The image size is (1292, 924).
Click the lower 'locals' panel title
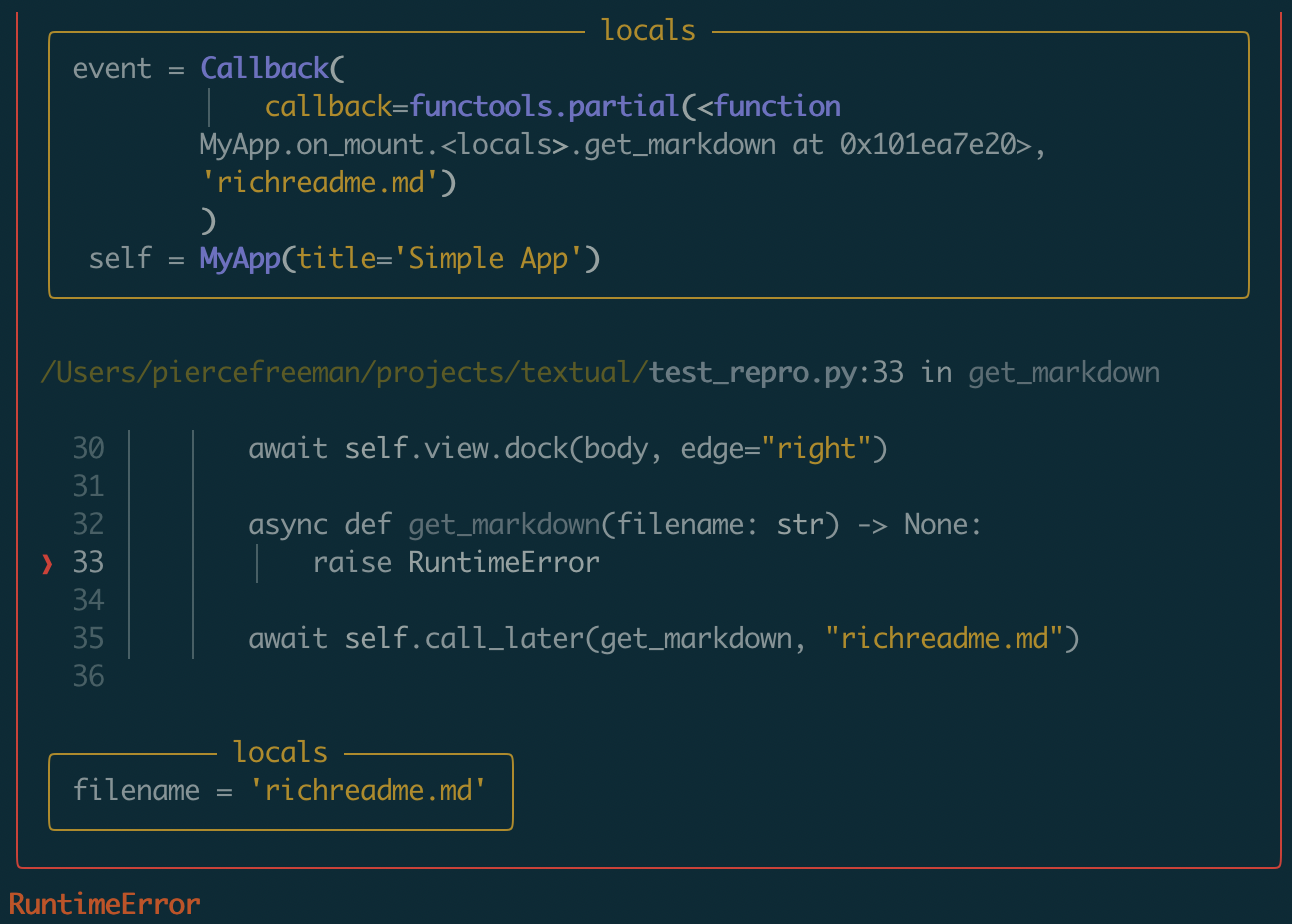point(281,752)
